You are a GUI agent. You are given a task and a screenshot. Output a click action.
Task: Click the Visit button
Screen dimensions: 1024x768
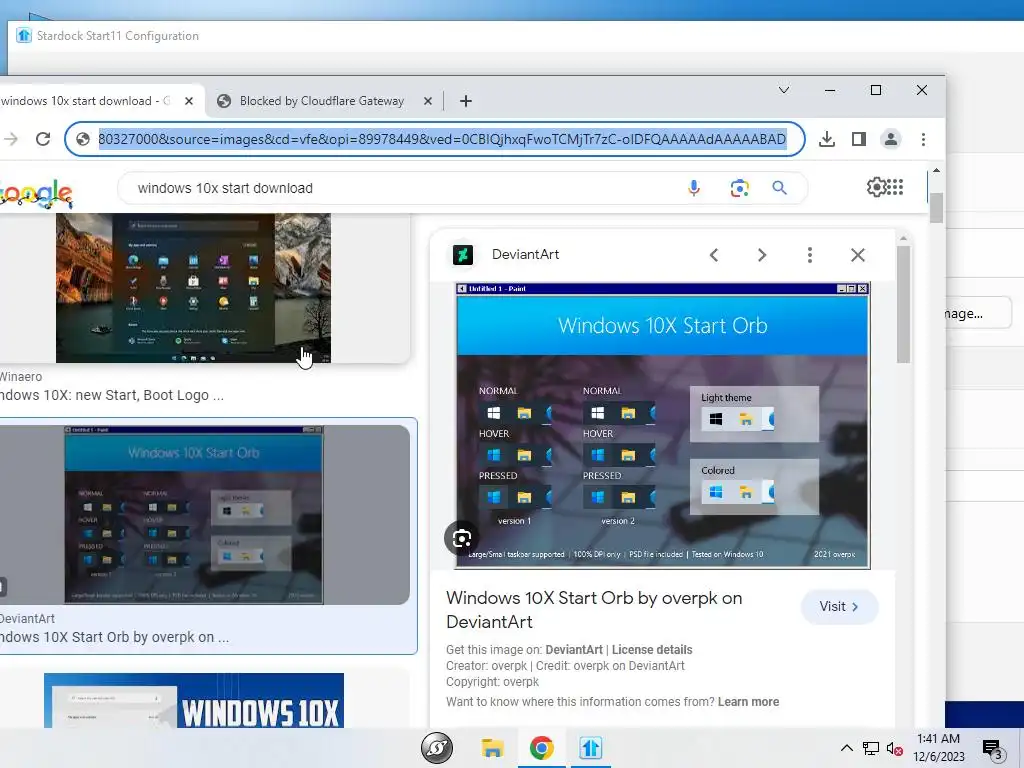839,607
